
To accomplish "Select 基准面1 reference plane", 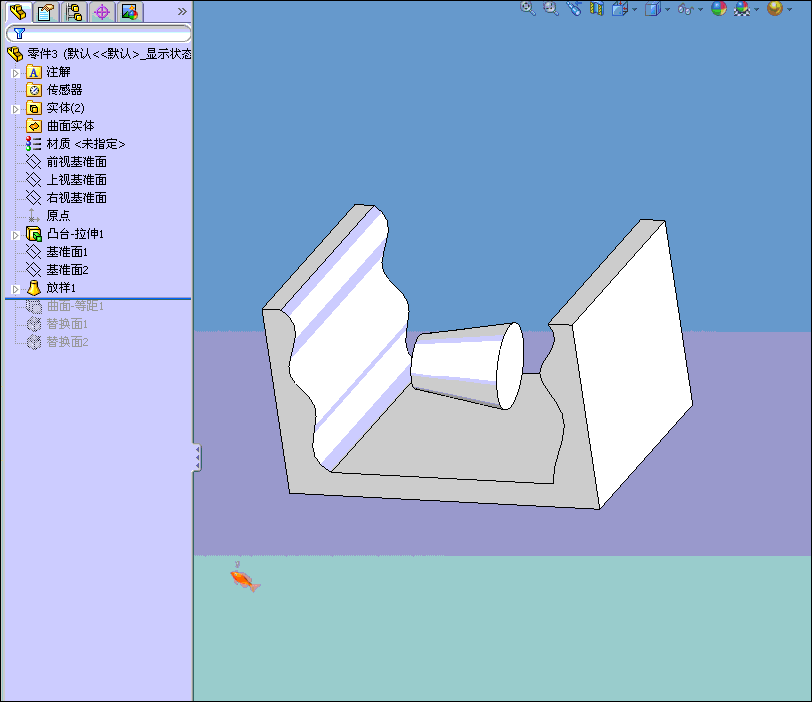I will [67, 252].
